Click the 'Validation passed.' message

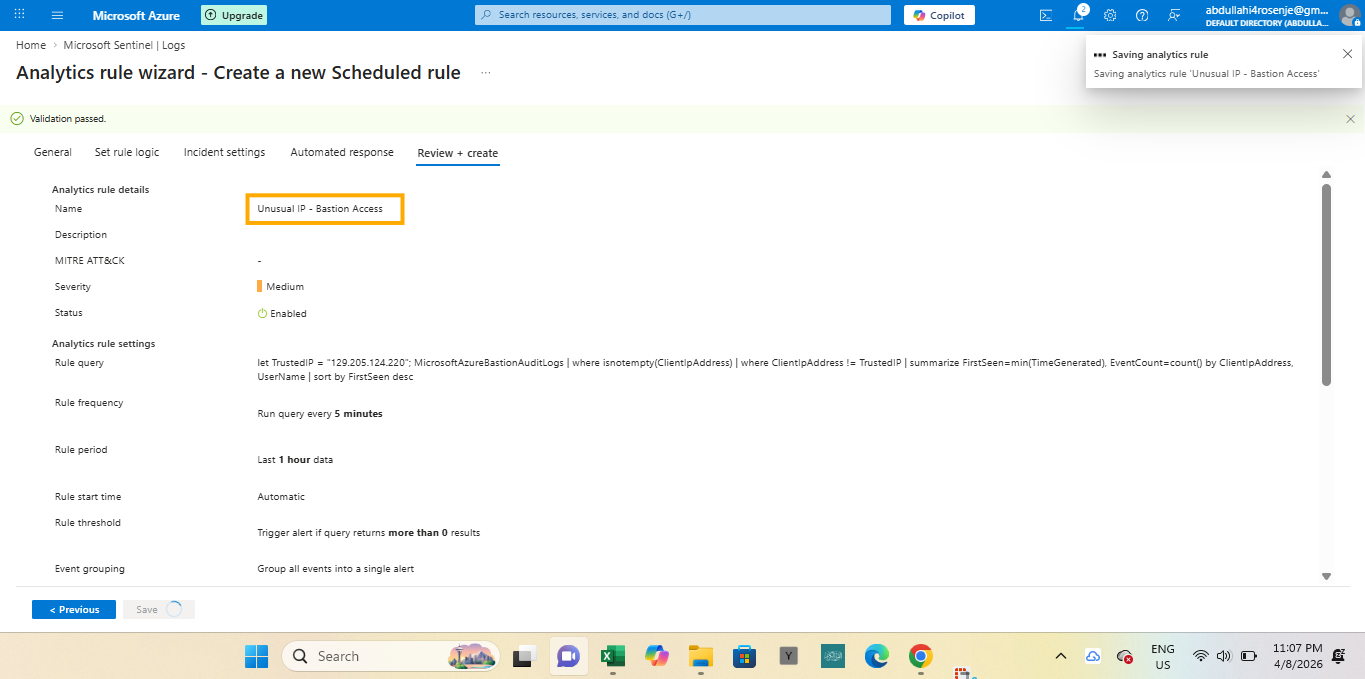click(x=68, y=119)
